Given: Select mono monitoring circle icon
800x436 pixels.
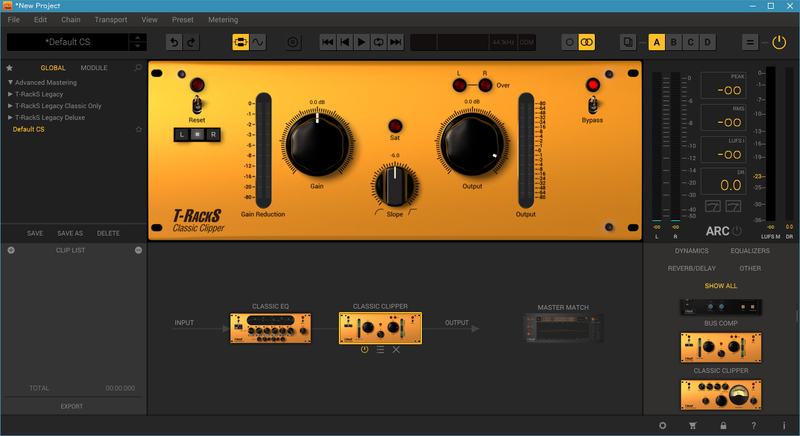Looking at the screenshot, I should click(x=570, y=42).
